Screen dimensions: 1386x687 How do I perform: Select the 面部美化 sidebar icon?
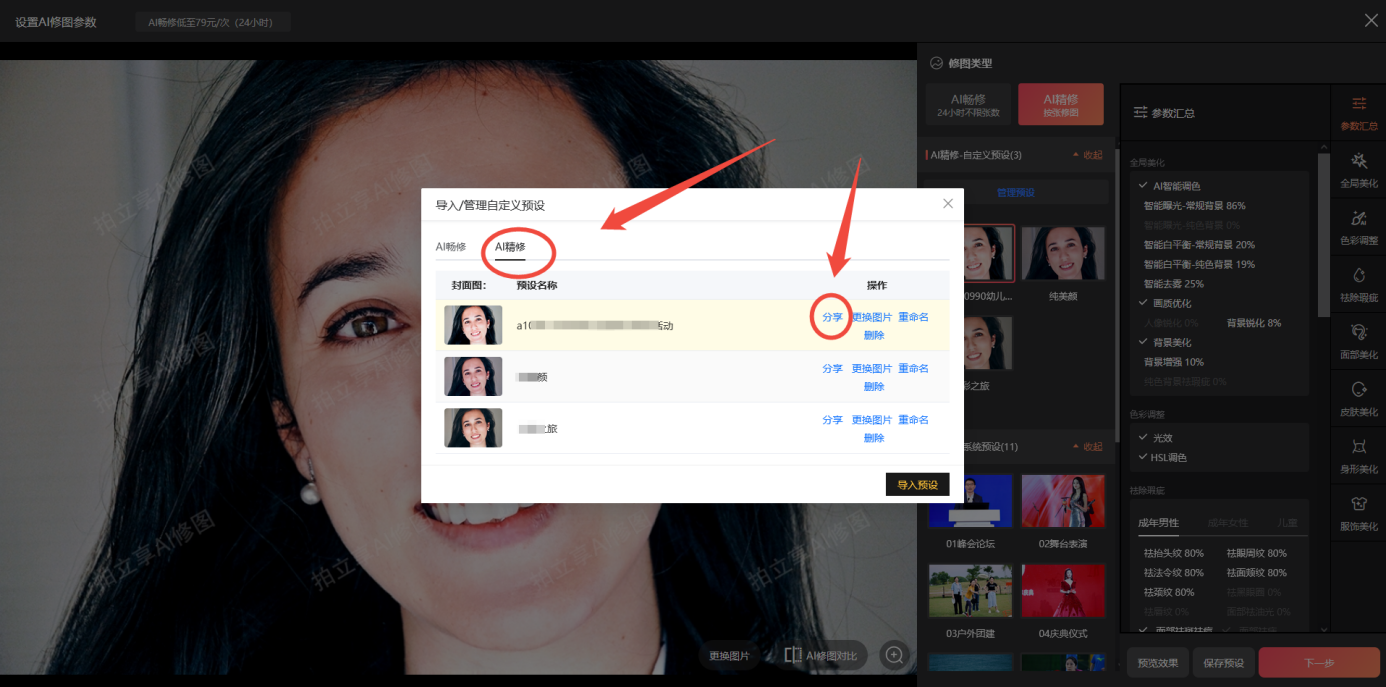point(1358,341)
